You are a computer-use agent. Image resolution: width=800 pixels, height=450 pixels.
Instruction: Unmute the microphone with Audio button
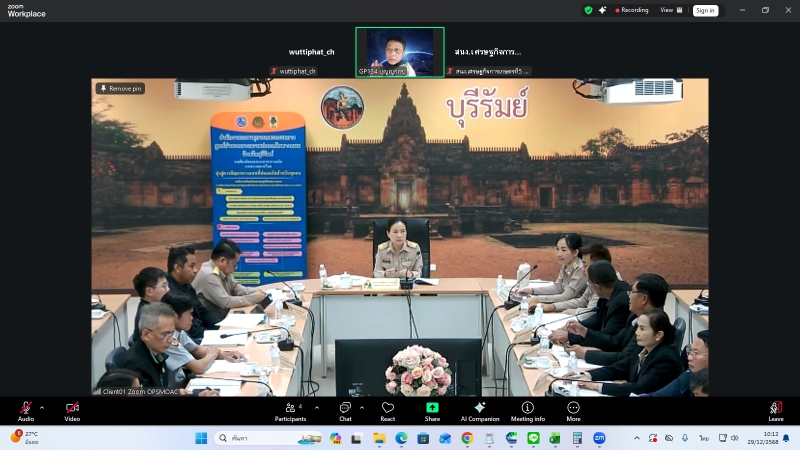click(26, 411)
